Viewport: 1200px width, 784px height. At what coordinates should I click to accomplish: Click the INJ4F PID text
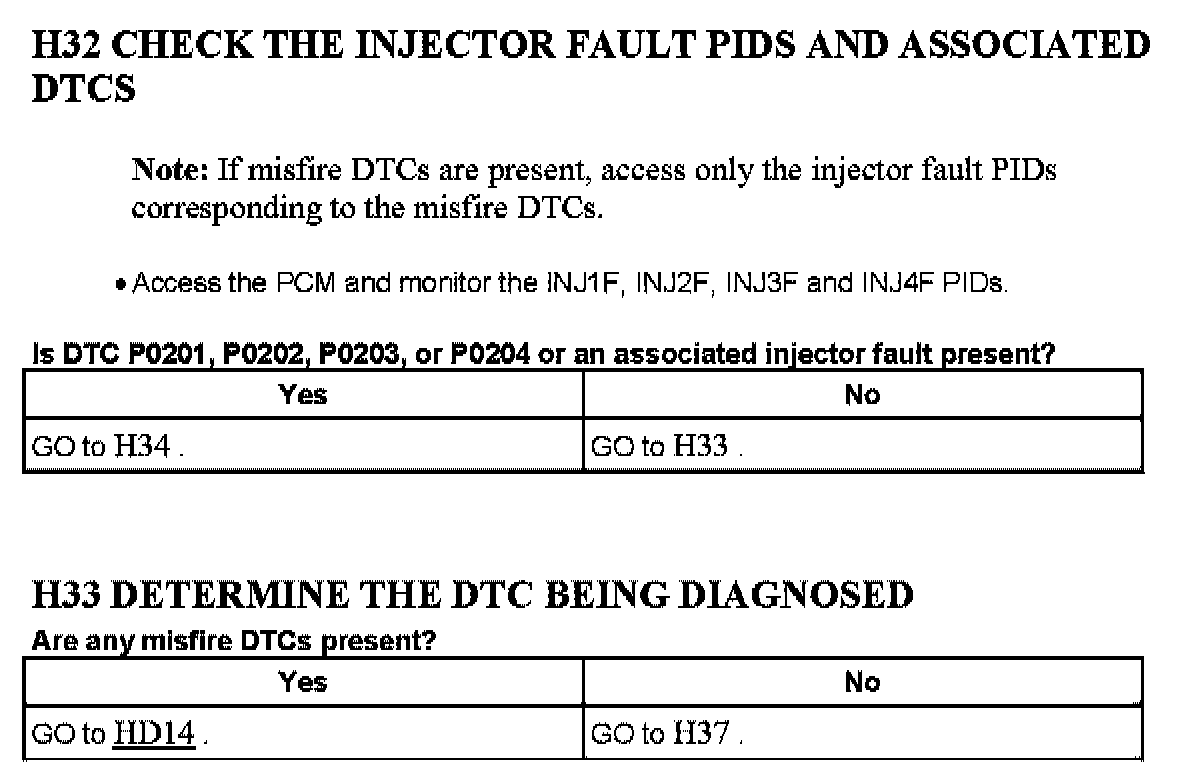(889, 283)
